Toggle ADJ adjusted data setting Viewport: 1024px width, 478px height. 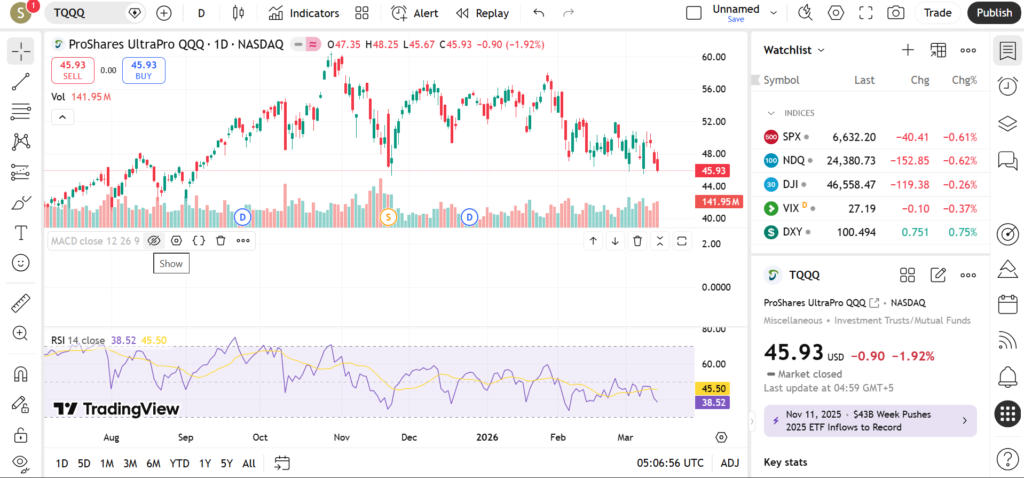click(x=730, y=463)
